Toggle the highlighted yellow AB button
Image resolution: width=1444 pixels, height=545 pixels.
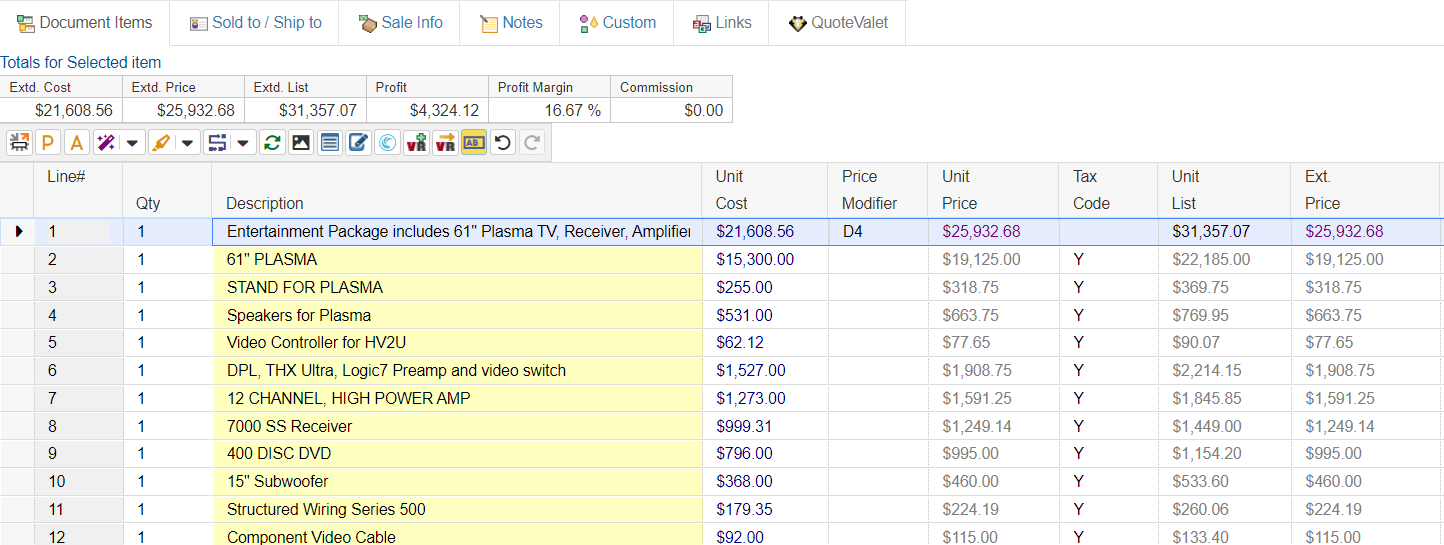coord(474,143)
